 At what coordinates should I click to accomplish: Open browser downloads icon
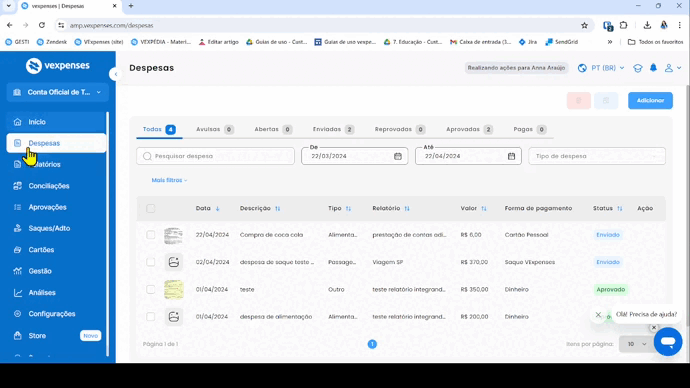647,26
